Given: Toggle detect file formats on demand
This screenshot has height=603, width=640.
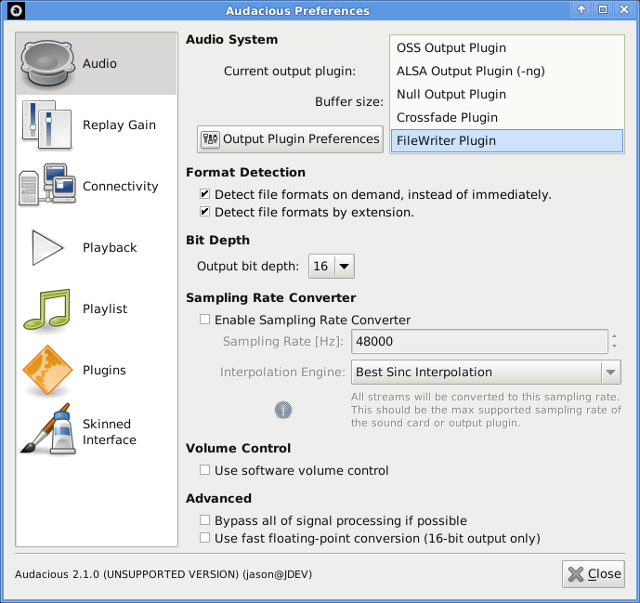Looking at the screenshot, I should click(204, 194).
